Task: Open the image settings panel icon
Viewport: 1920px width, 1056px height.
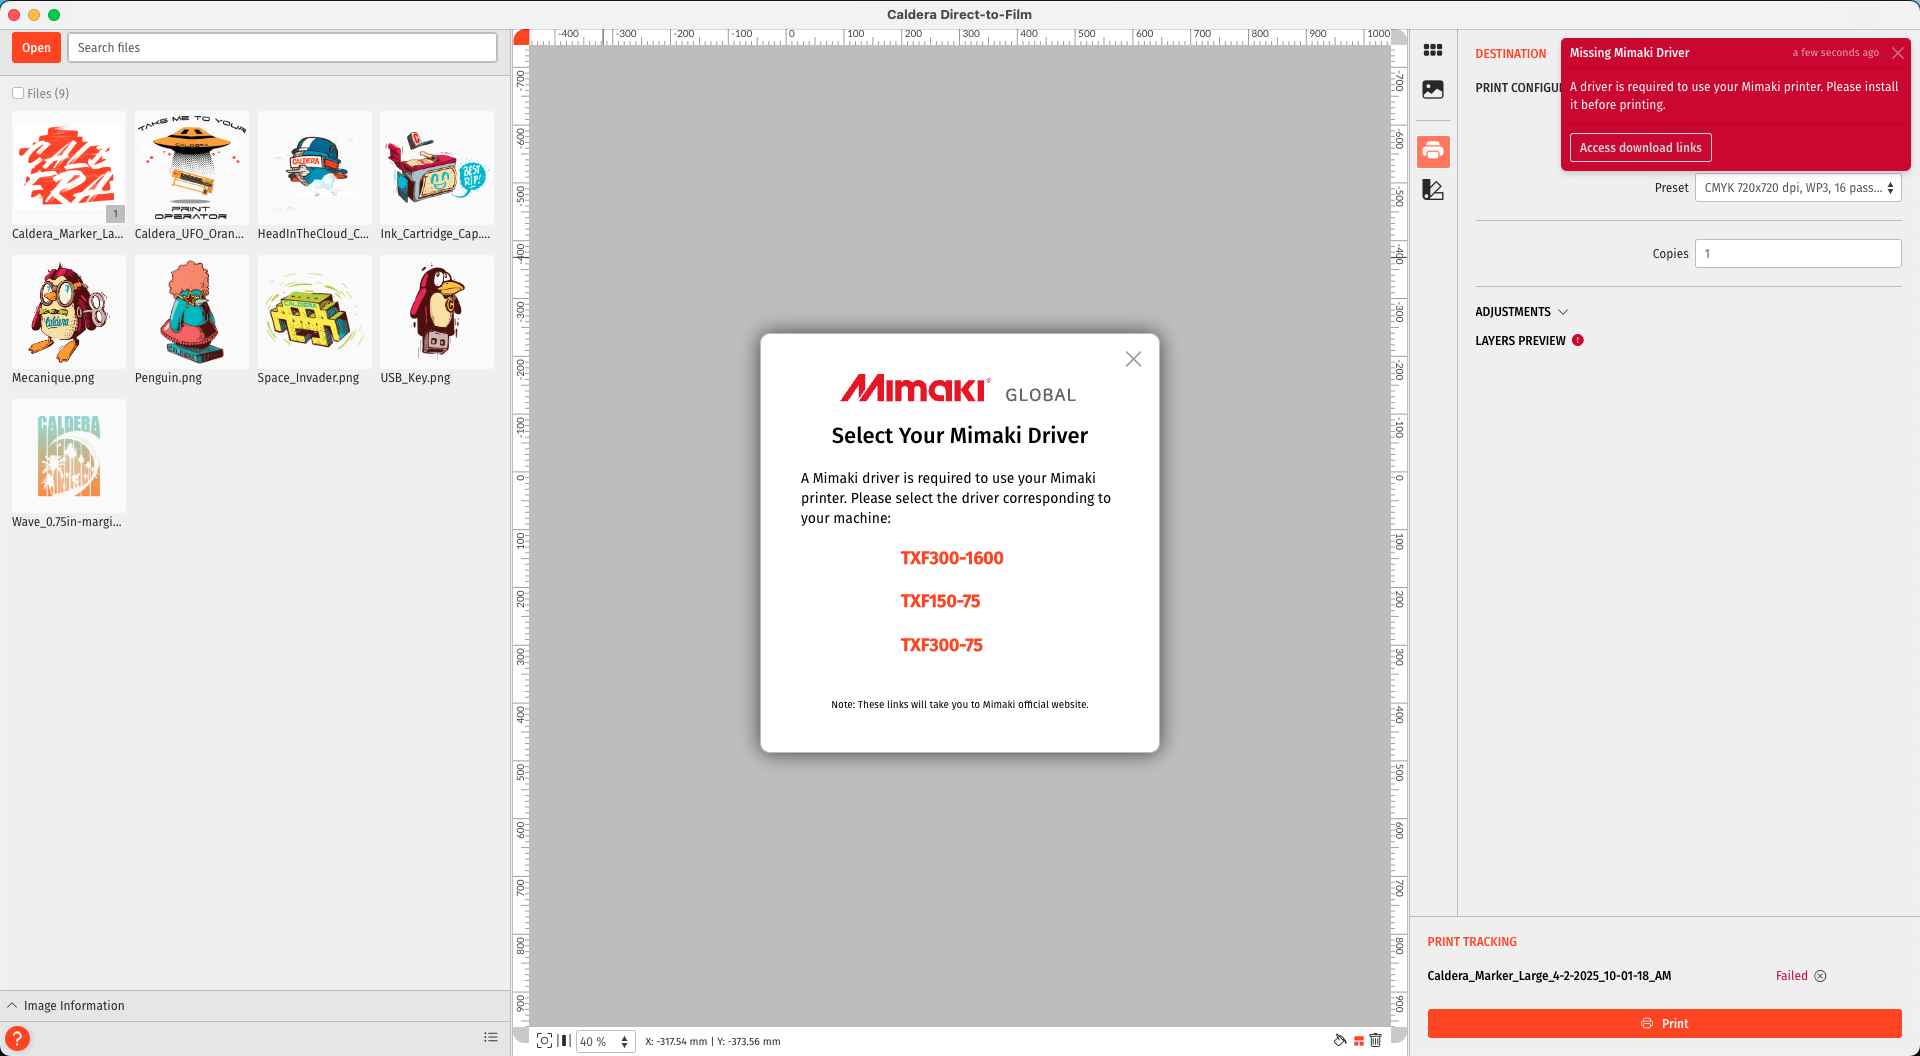Action: point(1433,90)
